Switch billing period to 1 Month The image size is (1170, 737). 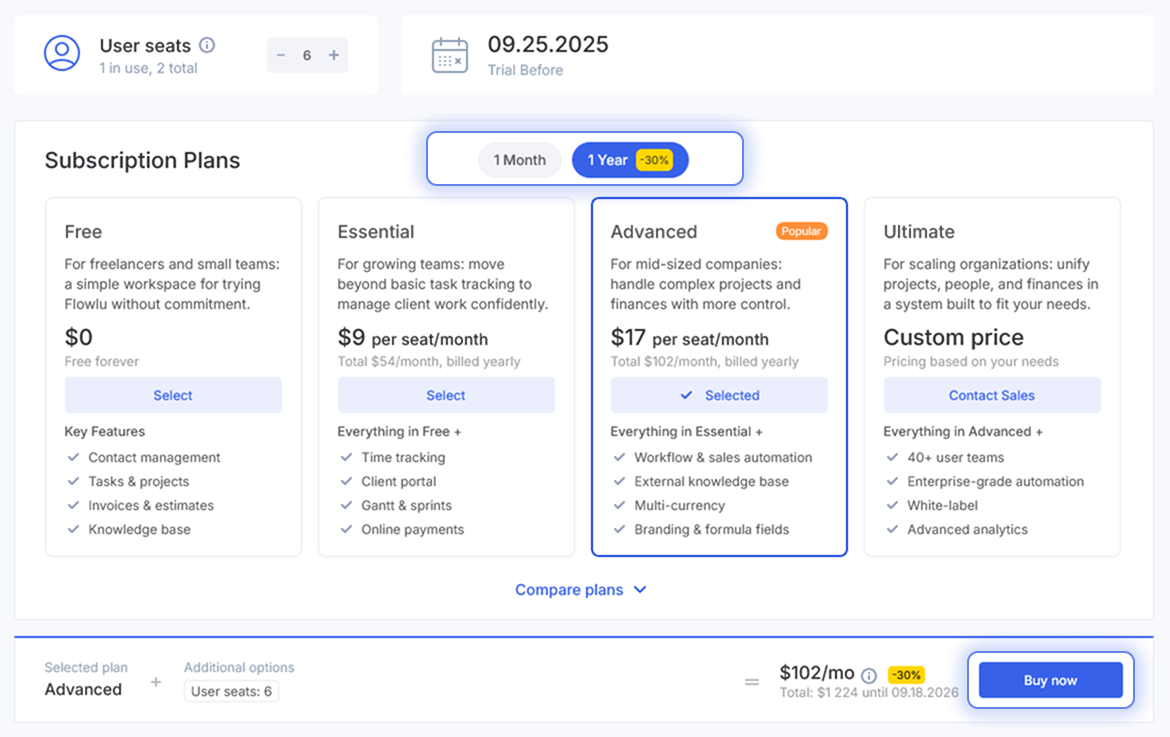[x=519, y=160]
